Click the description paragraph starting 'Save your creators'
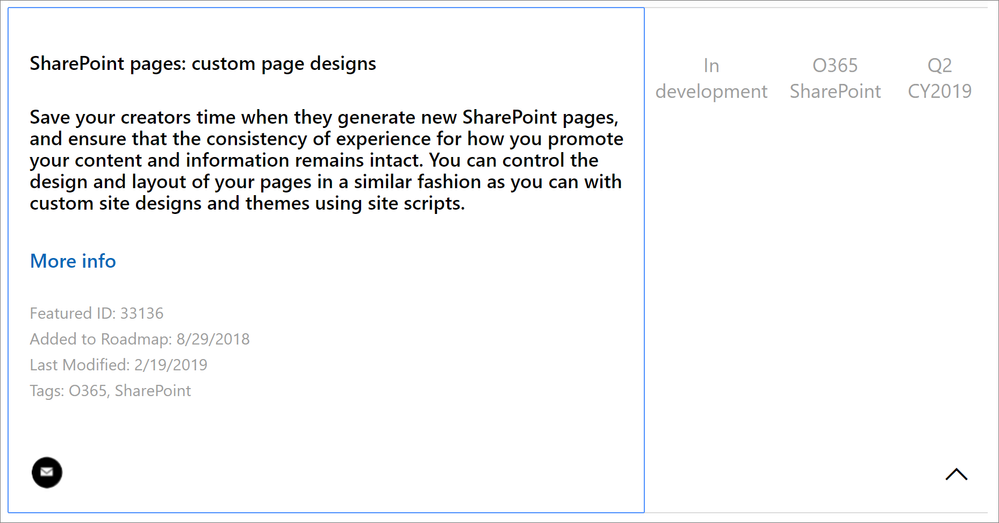This screenshot has width=999, height=523. click(327, 161)
